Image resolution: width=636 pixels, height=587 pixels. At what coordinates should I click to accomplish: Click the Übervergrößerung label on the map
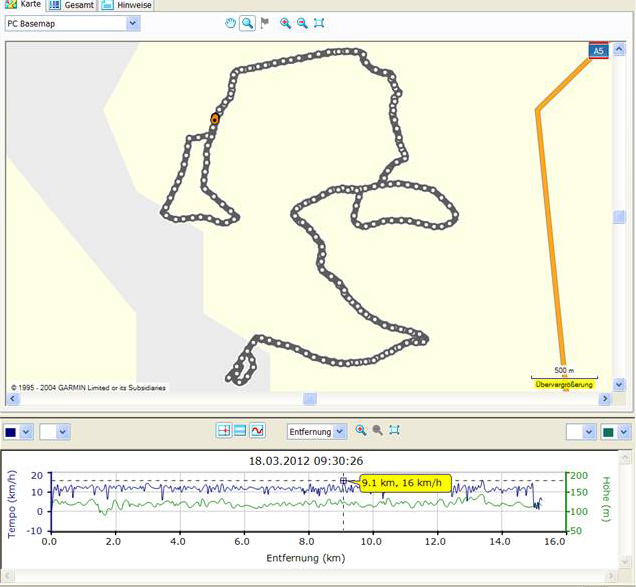click(x=564, y=384)
